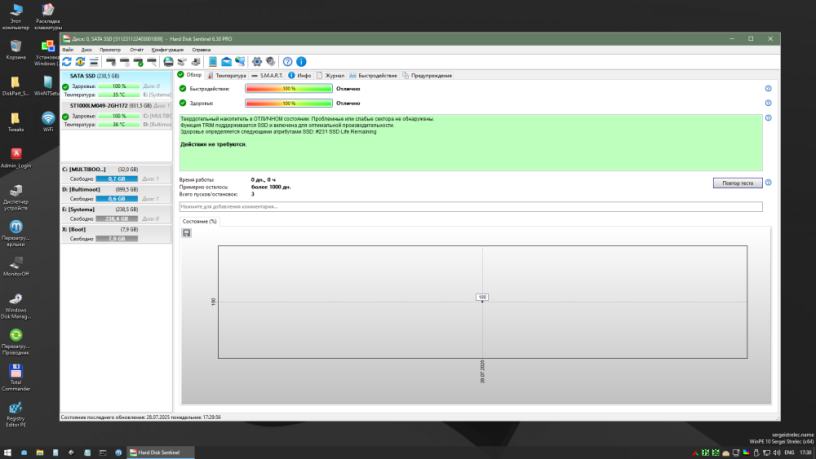Click the blue report sheet toolbar icon
This screenshot has width=816, height=459.
[x=213, y=62]
